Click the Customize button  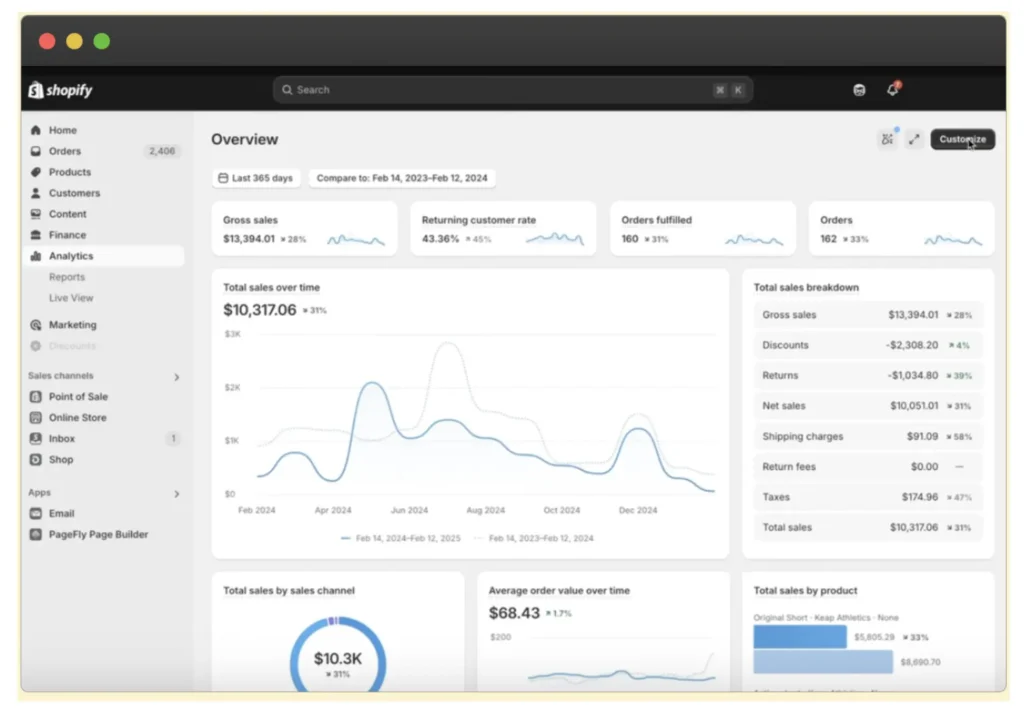pos(962,140)
